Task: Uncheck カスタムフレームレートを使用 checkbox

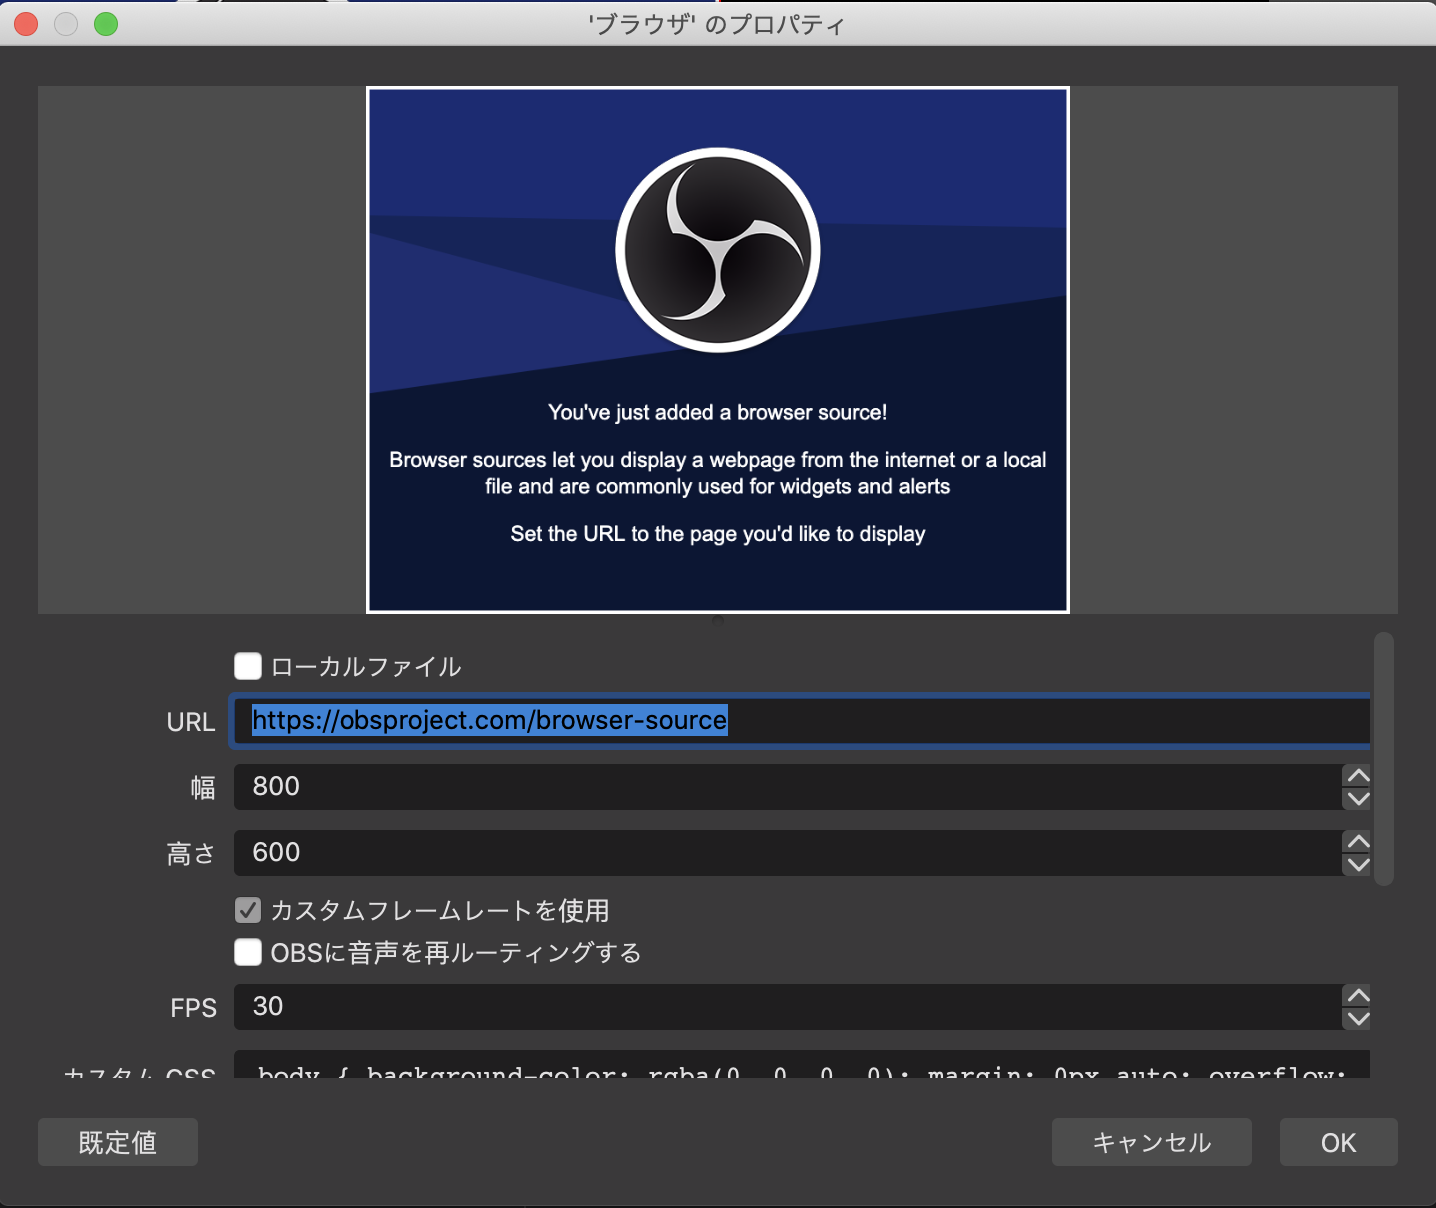Action: pos(248,910)
